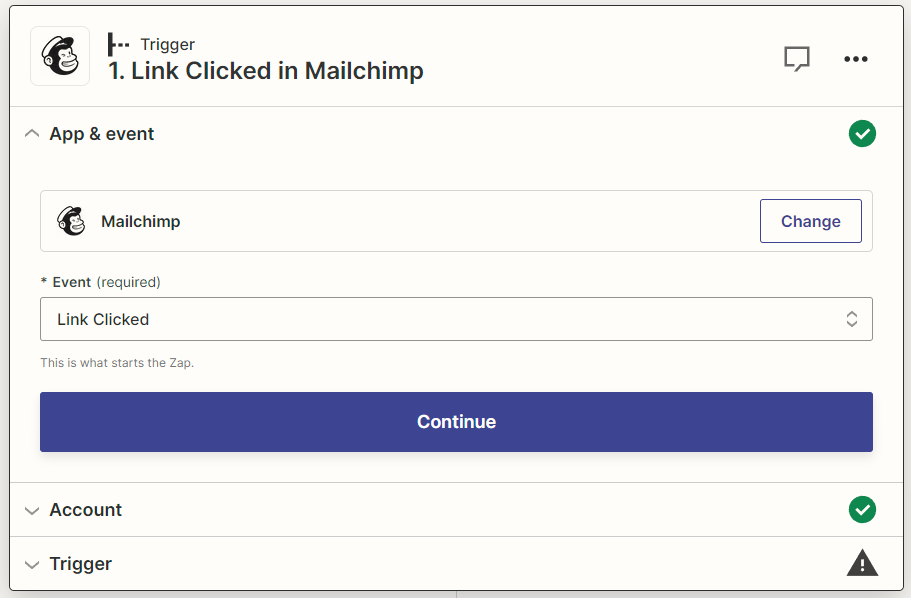Viewport: 911px width, 598px height.
Task: Click the Mailchimp logo in the step header
Action: click(x=60, y=56)
